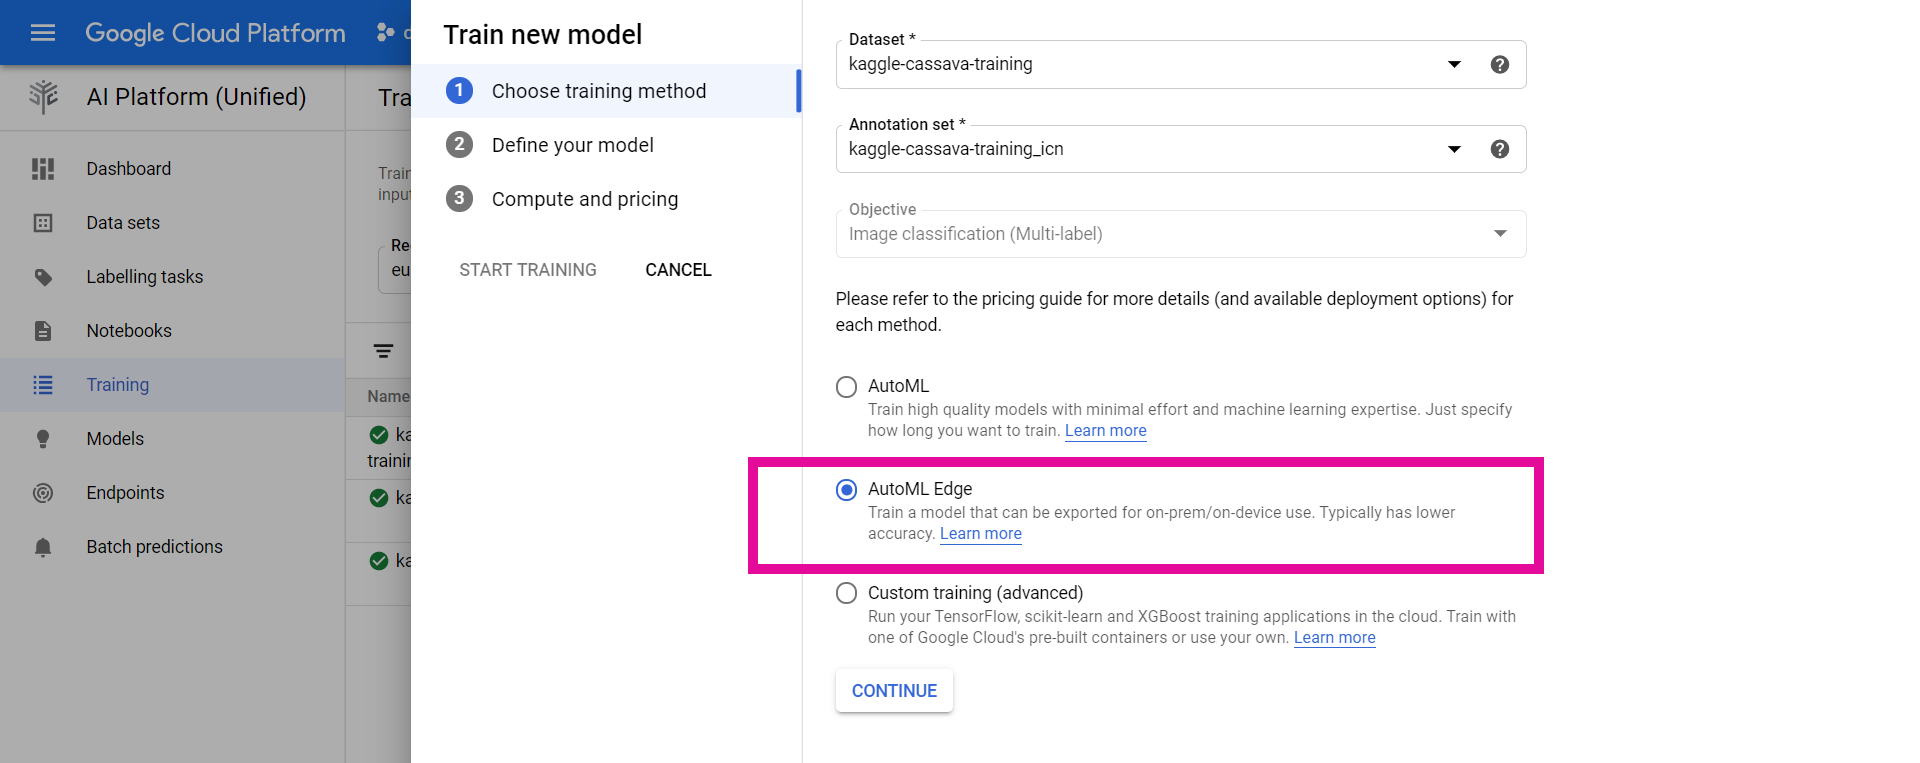The height and width of the screenshot is (763, 1920).
Task: Open the Objective dropdown
Action: [x=1499, y=234]
